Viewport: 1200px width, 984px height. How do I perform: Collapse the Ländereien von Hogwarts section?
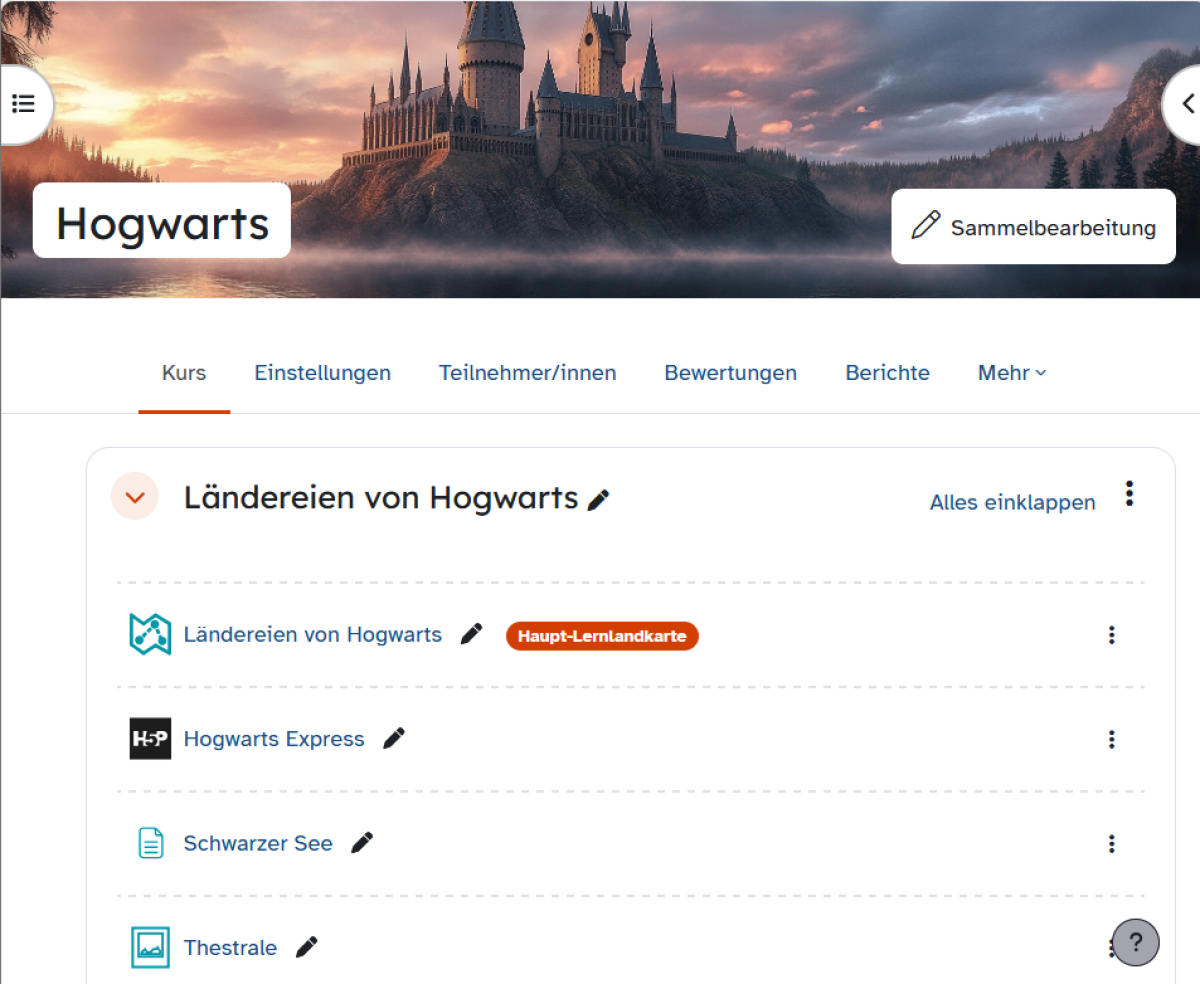(135, 496)
